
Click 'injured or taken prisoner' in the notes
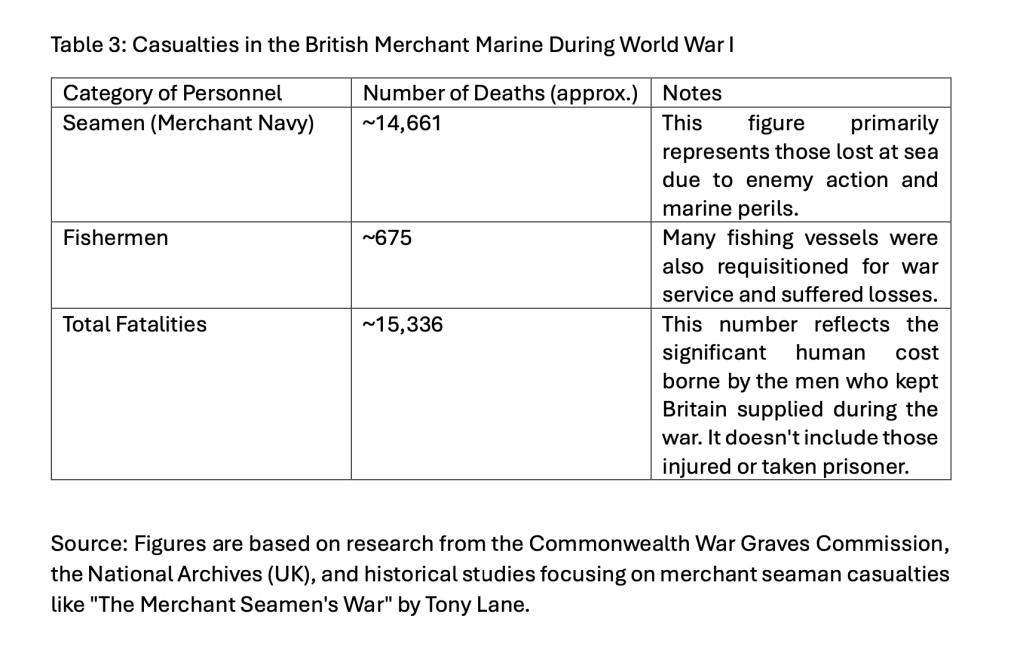[x=785, y=467]
